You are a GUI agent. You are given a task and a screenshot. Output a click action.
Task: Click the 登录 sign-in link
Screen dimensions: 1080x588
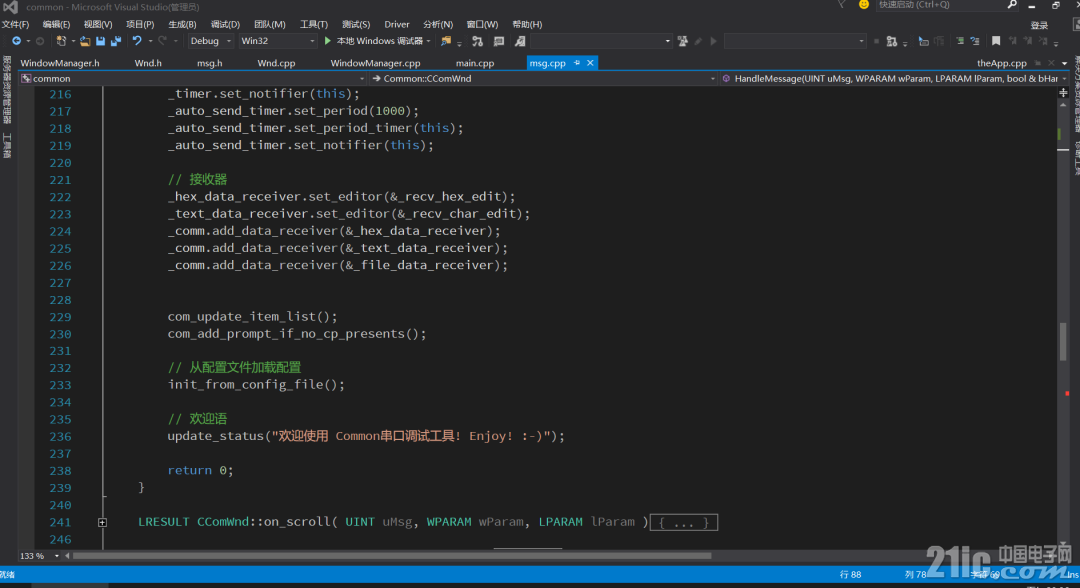click(x=1039, y=25)
